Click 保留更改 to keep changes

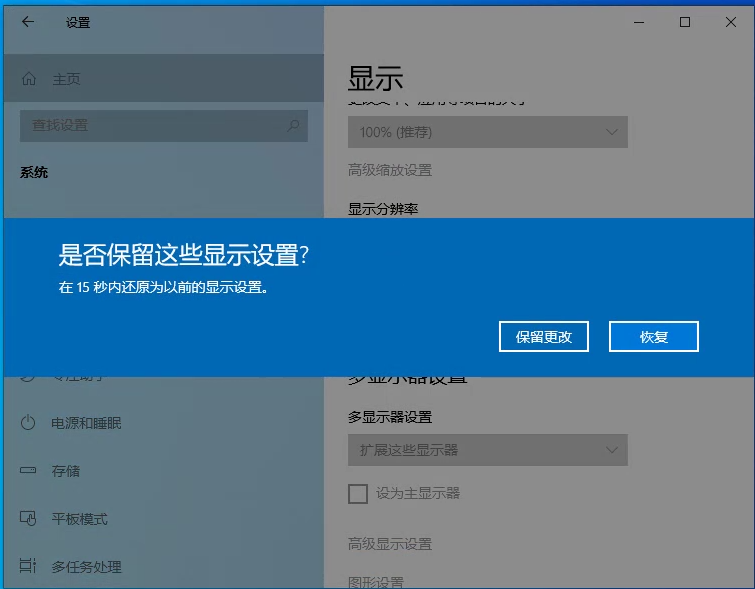[x=544, y=337]
